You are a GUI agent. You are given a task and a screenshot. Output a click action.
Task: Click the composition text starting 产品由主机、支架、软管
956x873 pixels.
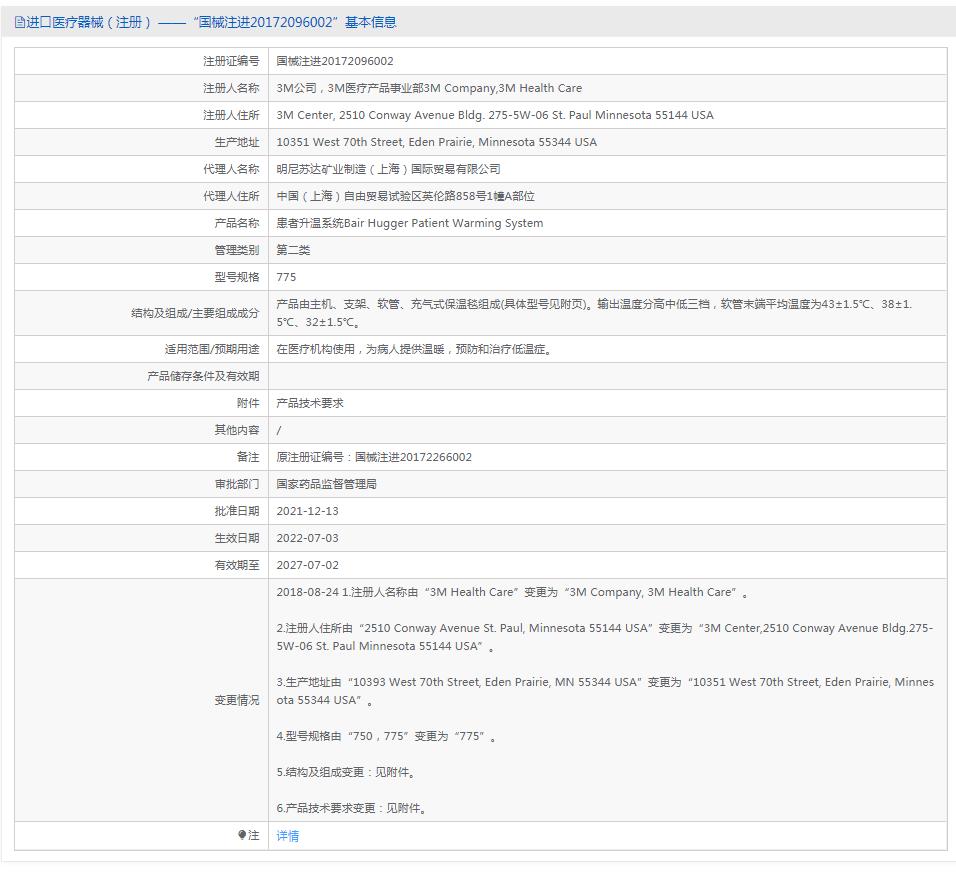594,313
